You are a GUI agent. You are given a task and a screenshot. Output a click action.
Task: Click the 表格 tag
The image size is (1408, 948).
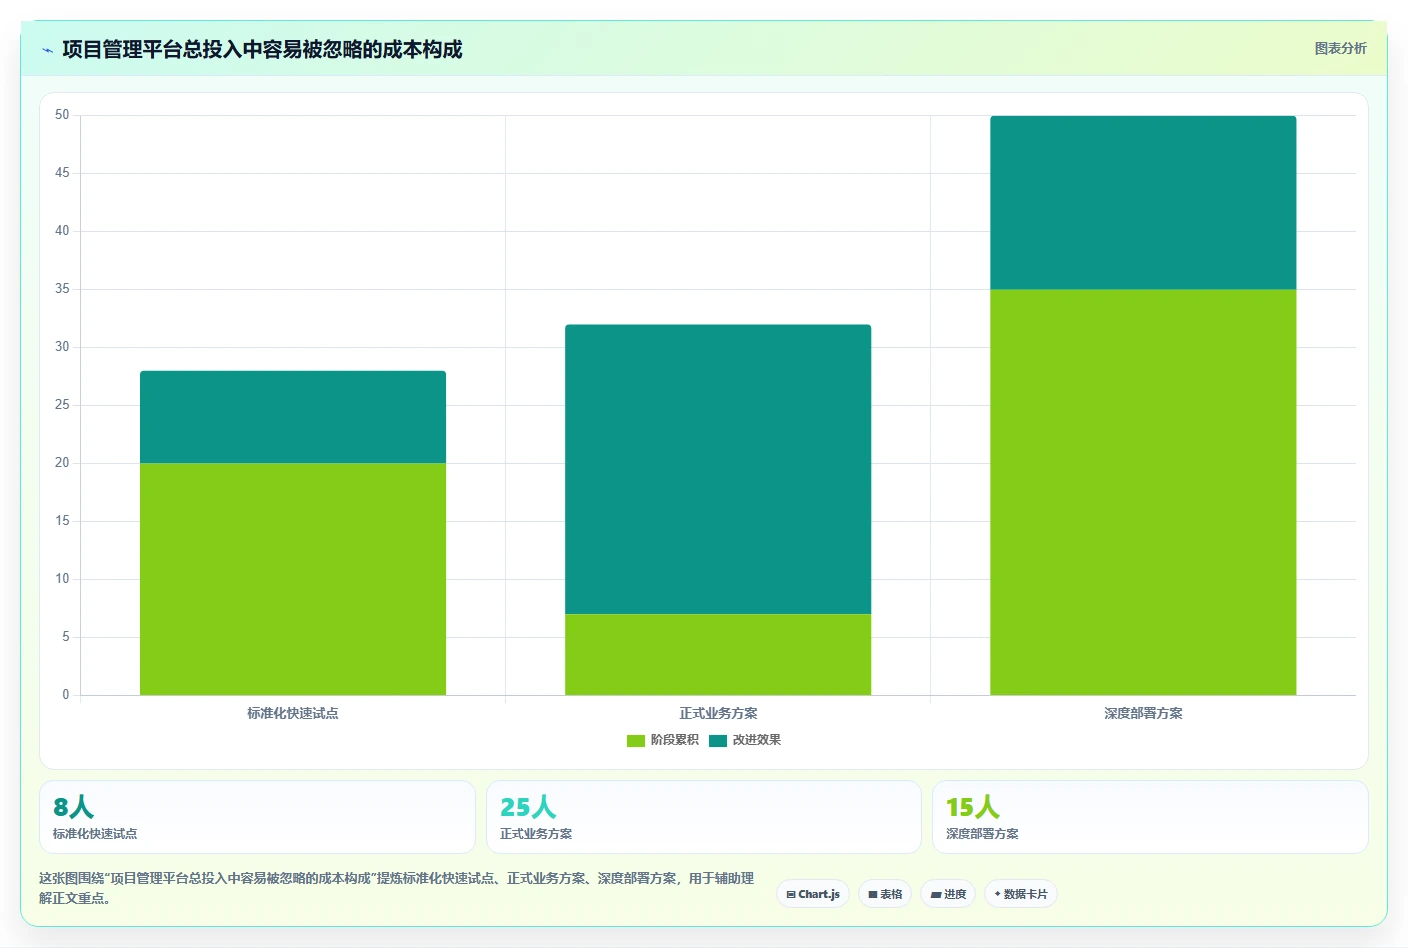click(885, 894)
